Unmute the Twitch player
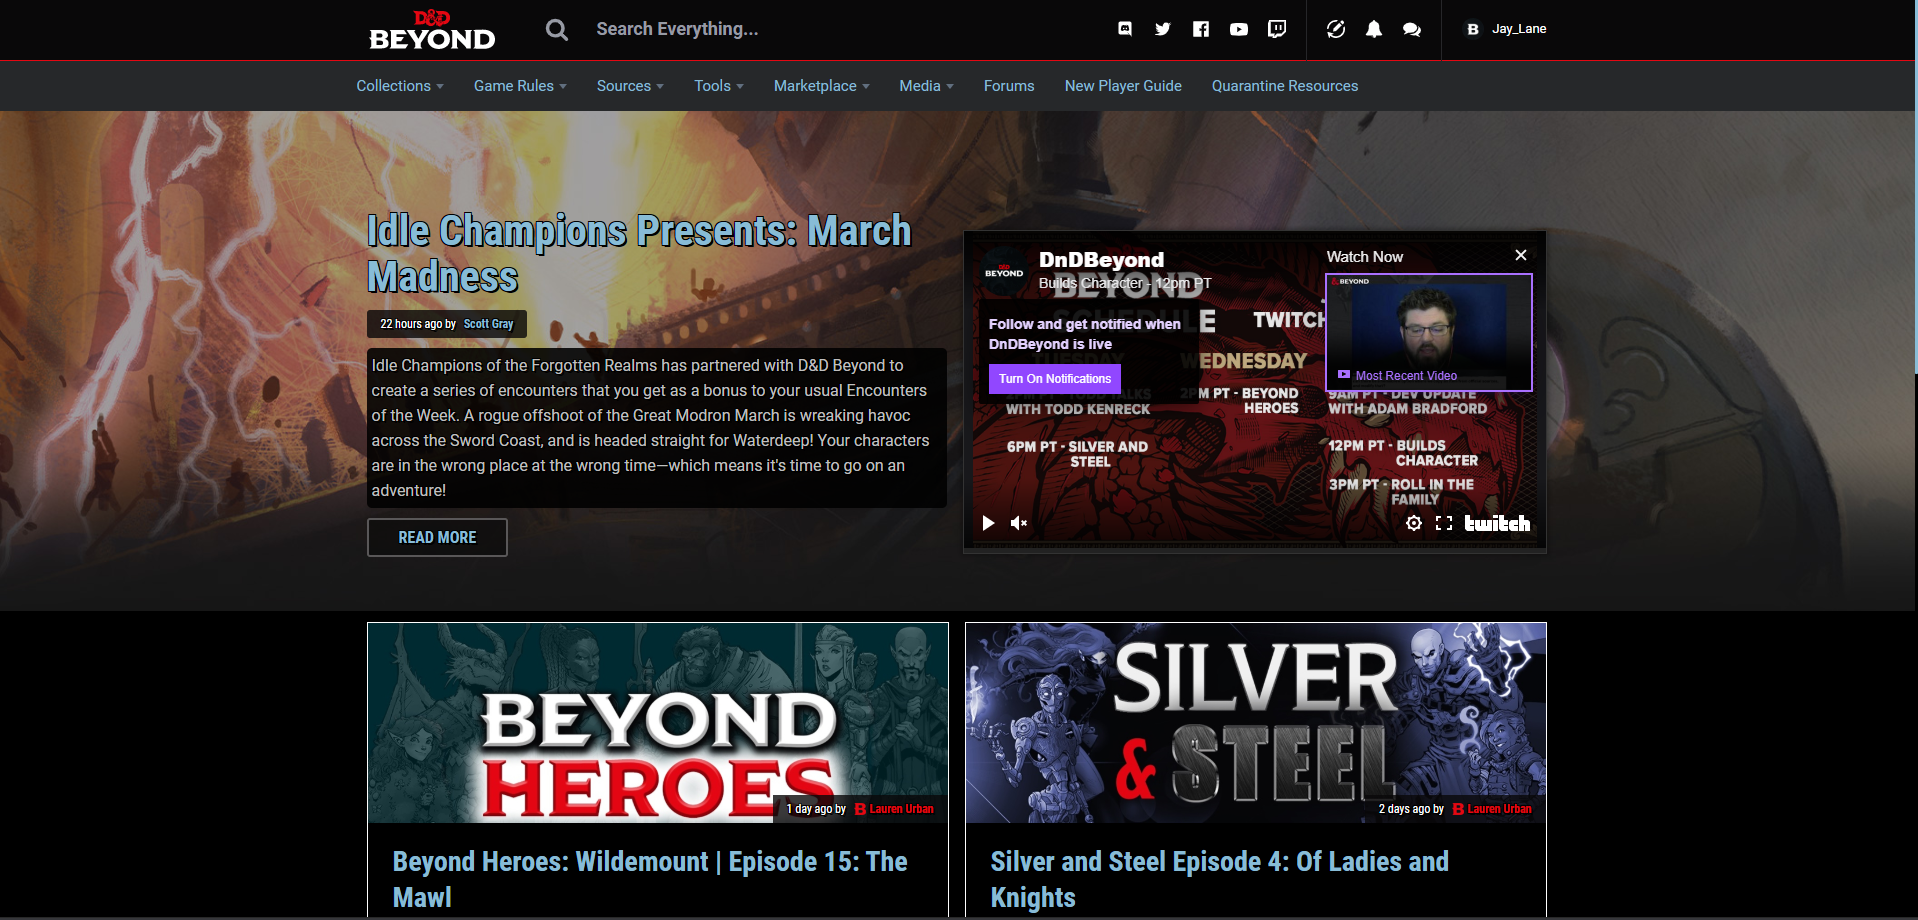This screenshot has width=1918, height=920. 1019,523
